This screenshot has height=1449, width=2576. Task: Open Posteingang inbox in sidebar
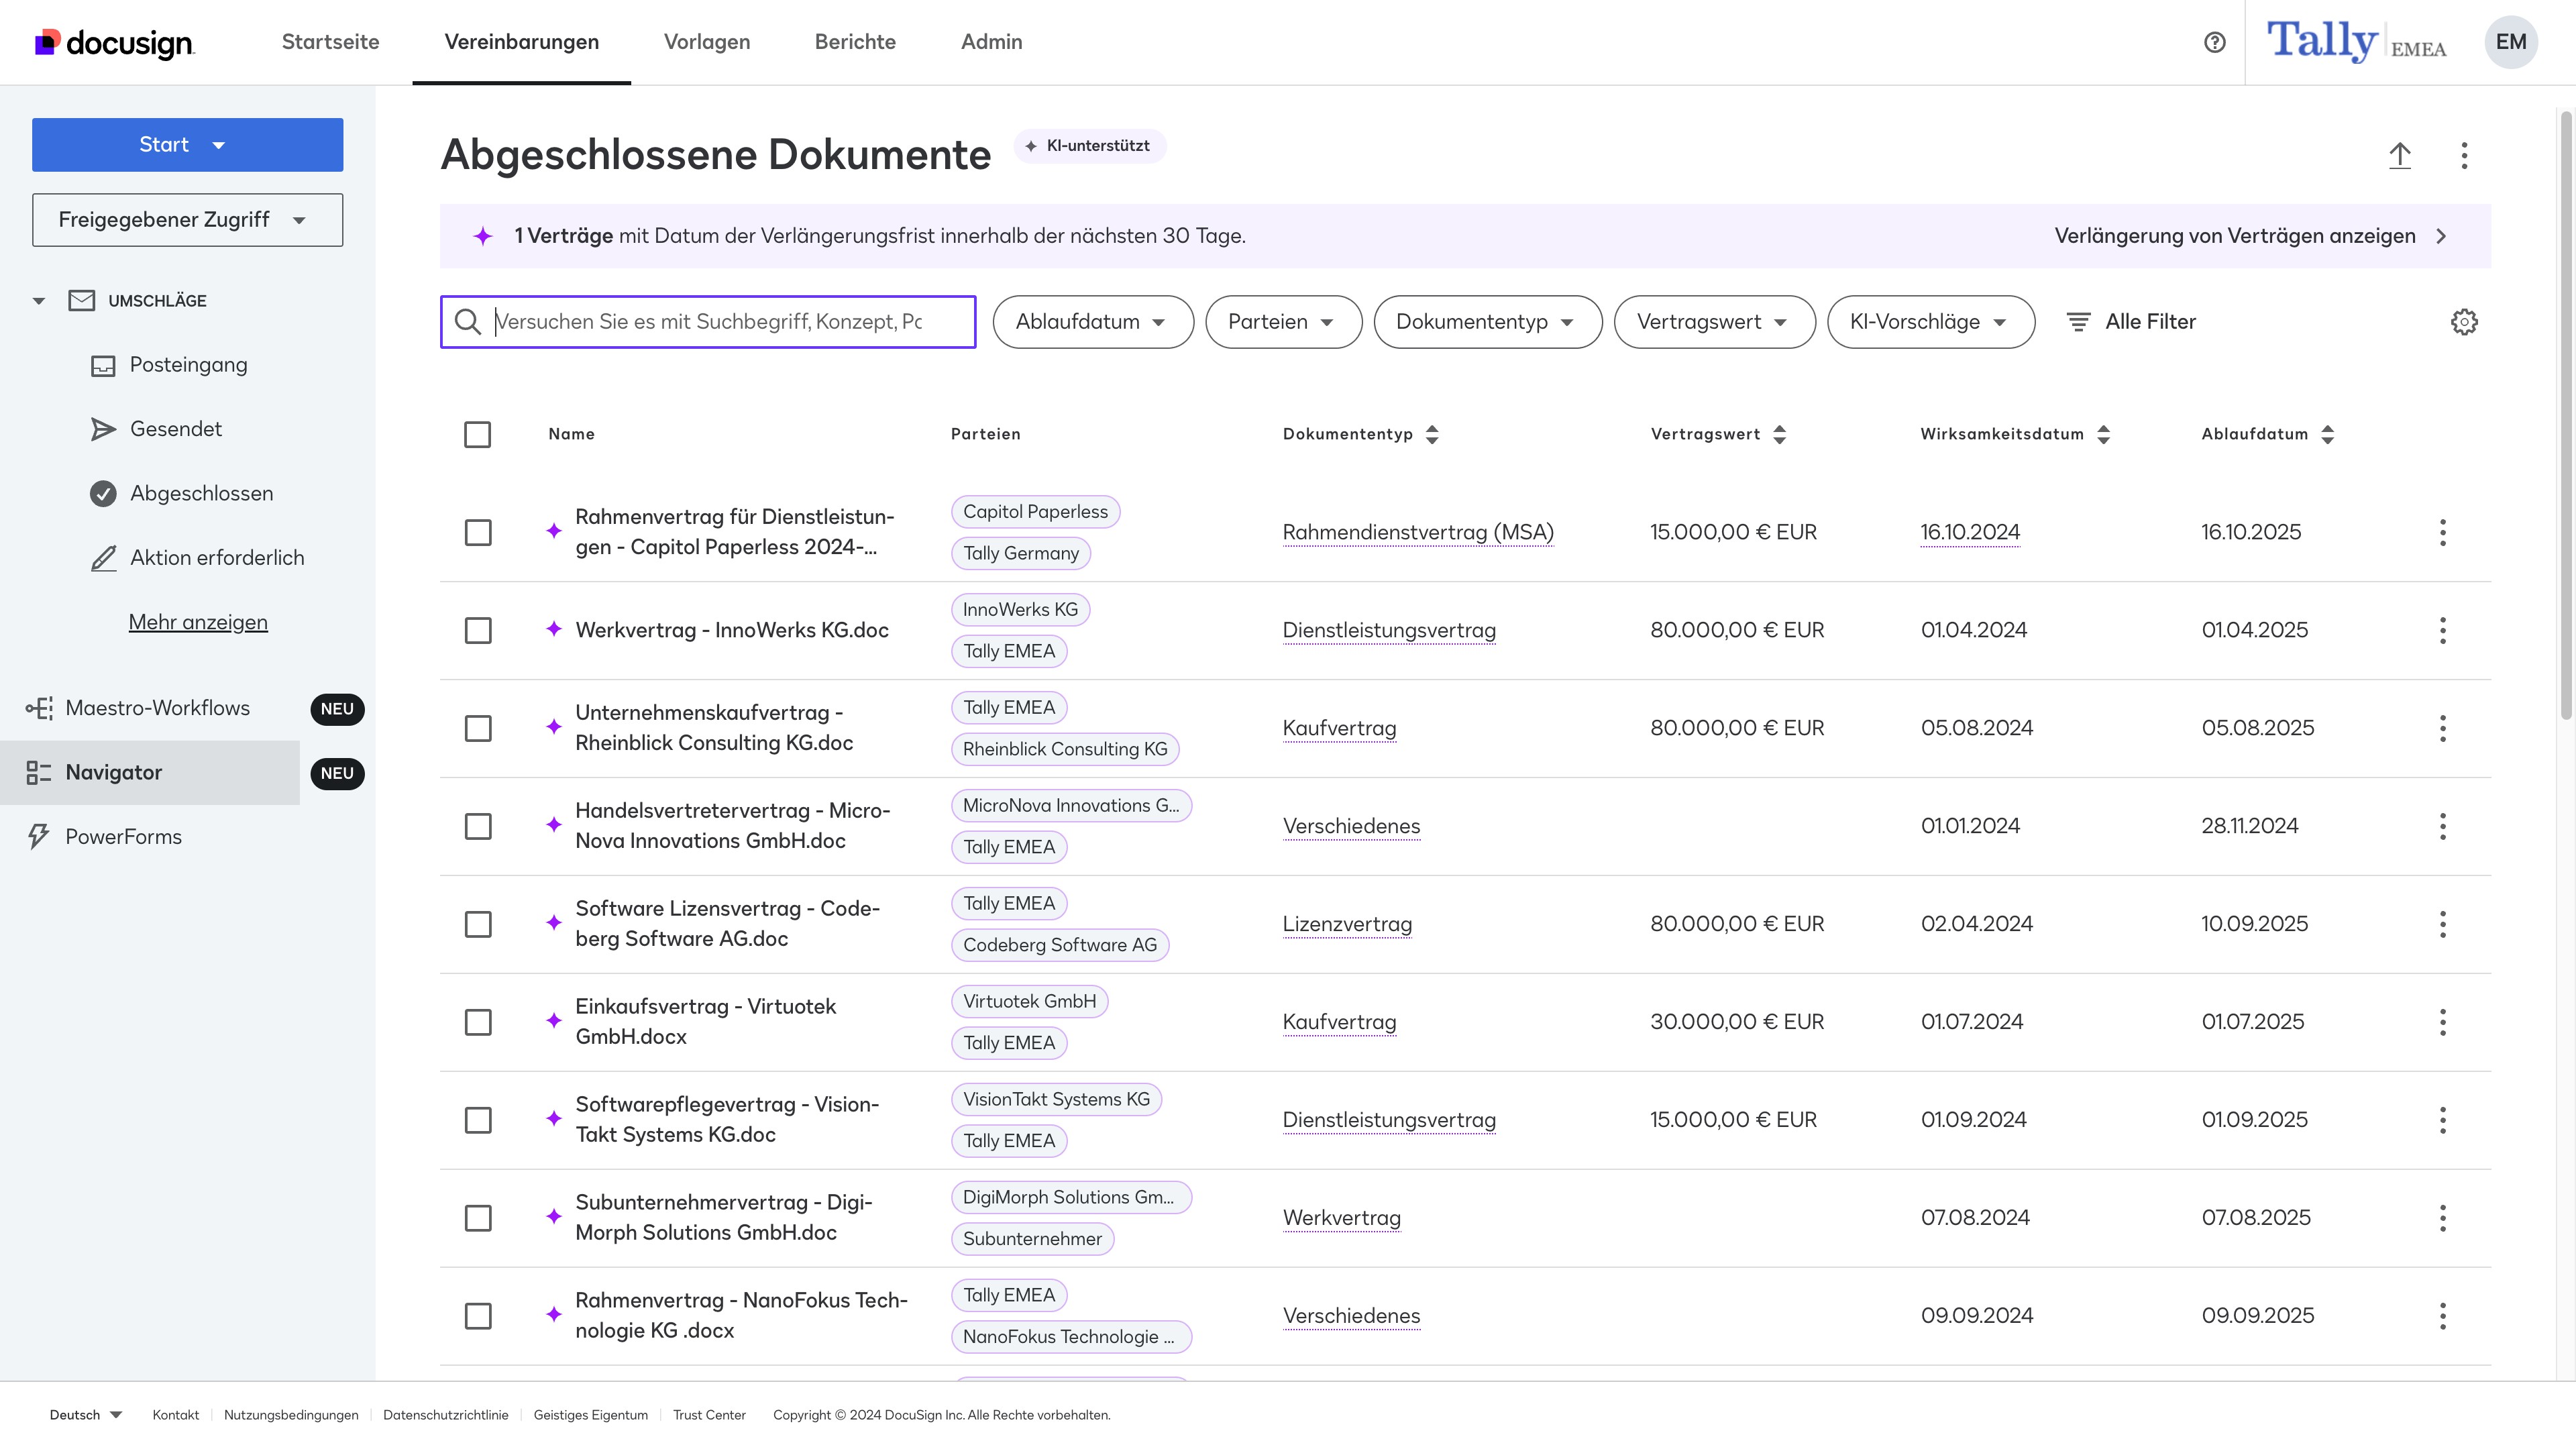tap(188, 365)
